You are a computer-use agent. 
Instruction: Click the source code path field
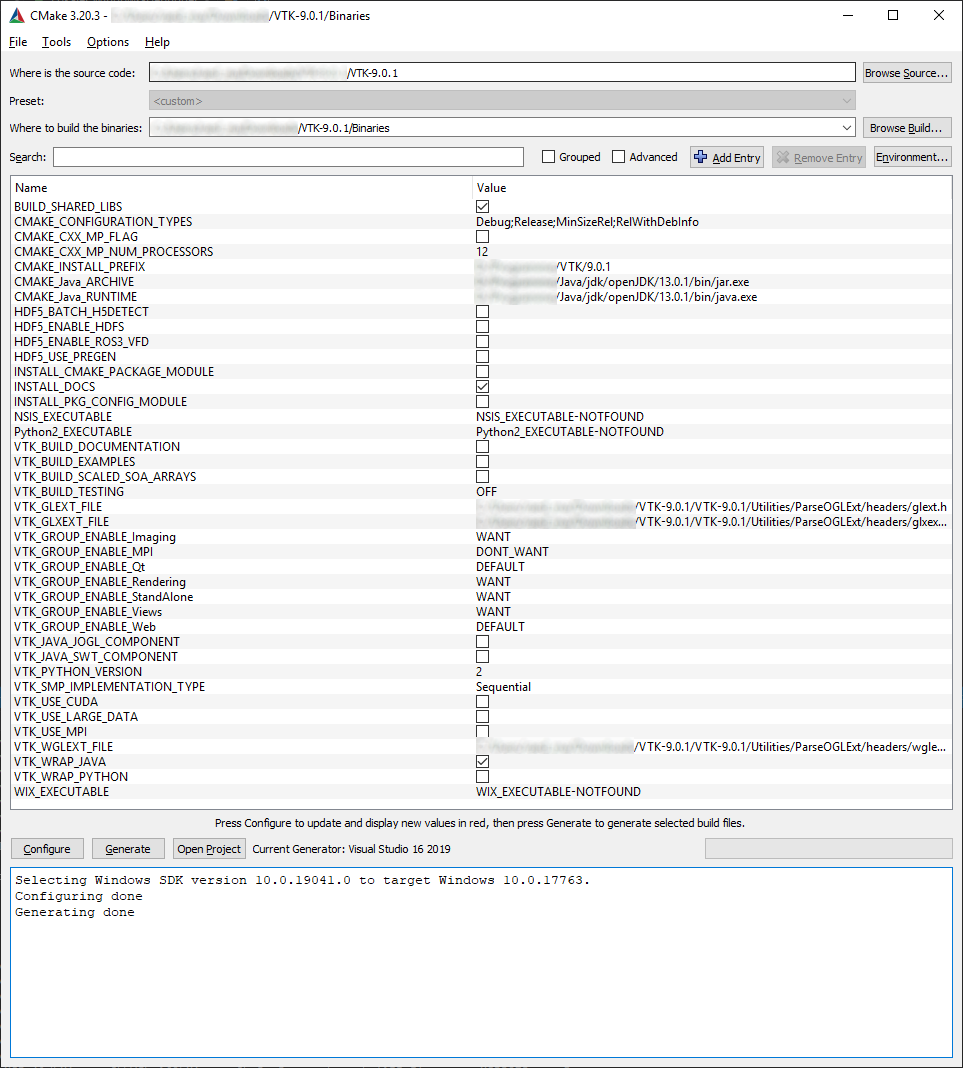point(502,72)
